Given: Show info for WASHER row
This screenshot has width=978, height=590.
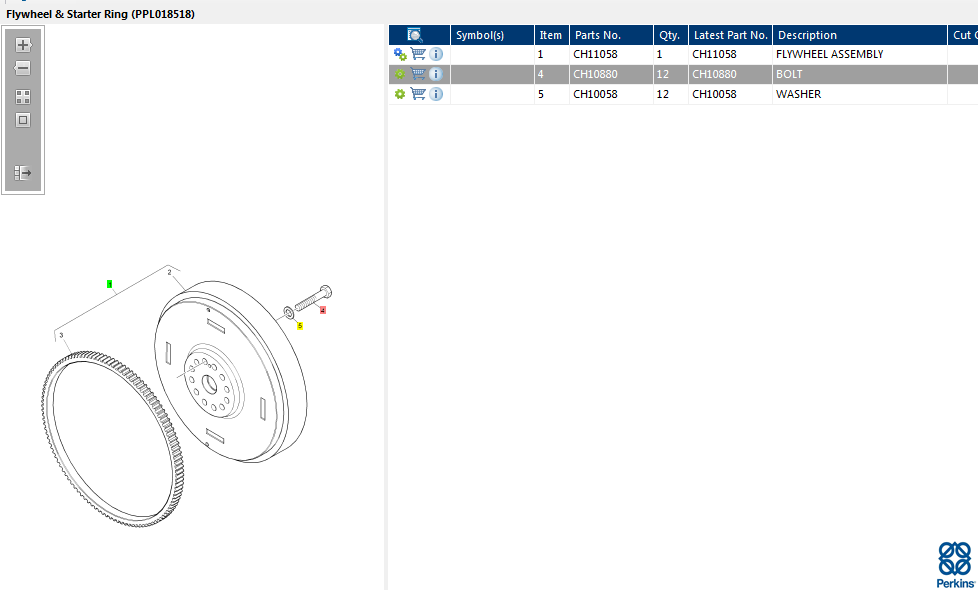Looking at the screenshot, I should pyautogui.click(x=436, y=94).
